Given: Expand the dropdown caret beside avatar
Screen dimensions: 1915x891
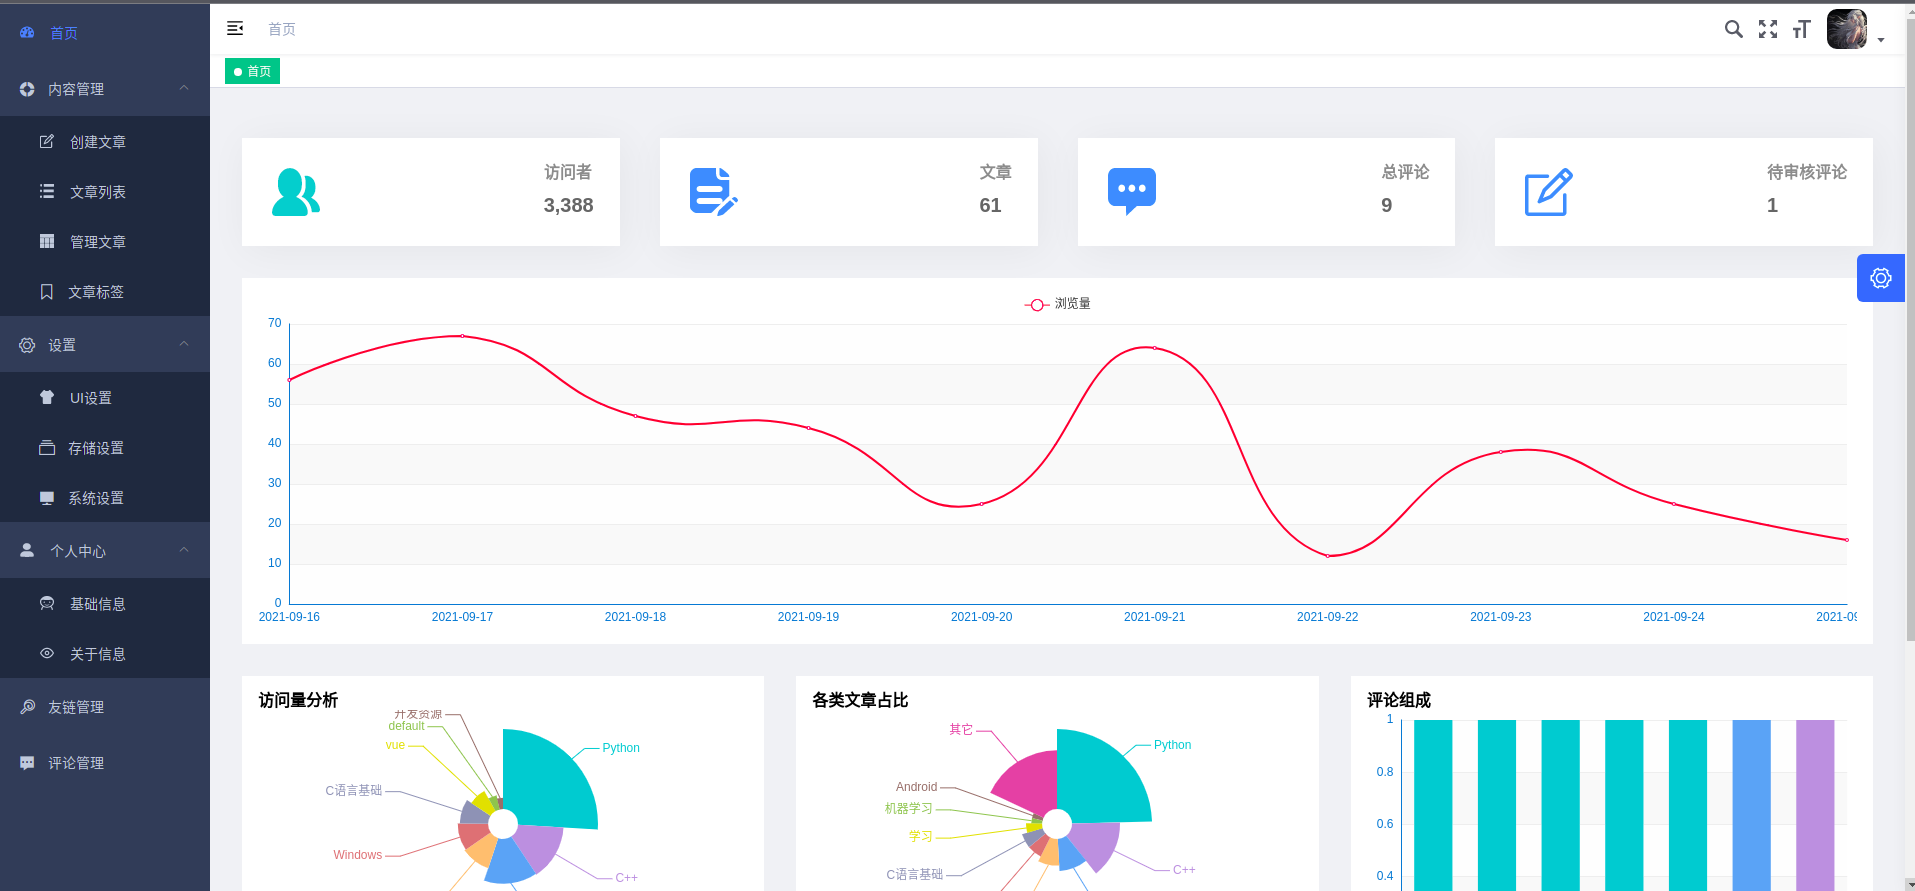Looking at the screenshot, I should [x=1881, y=40].
